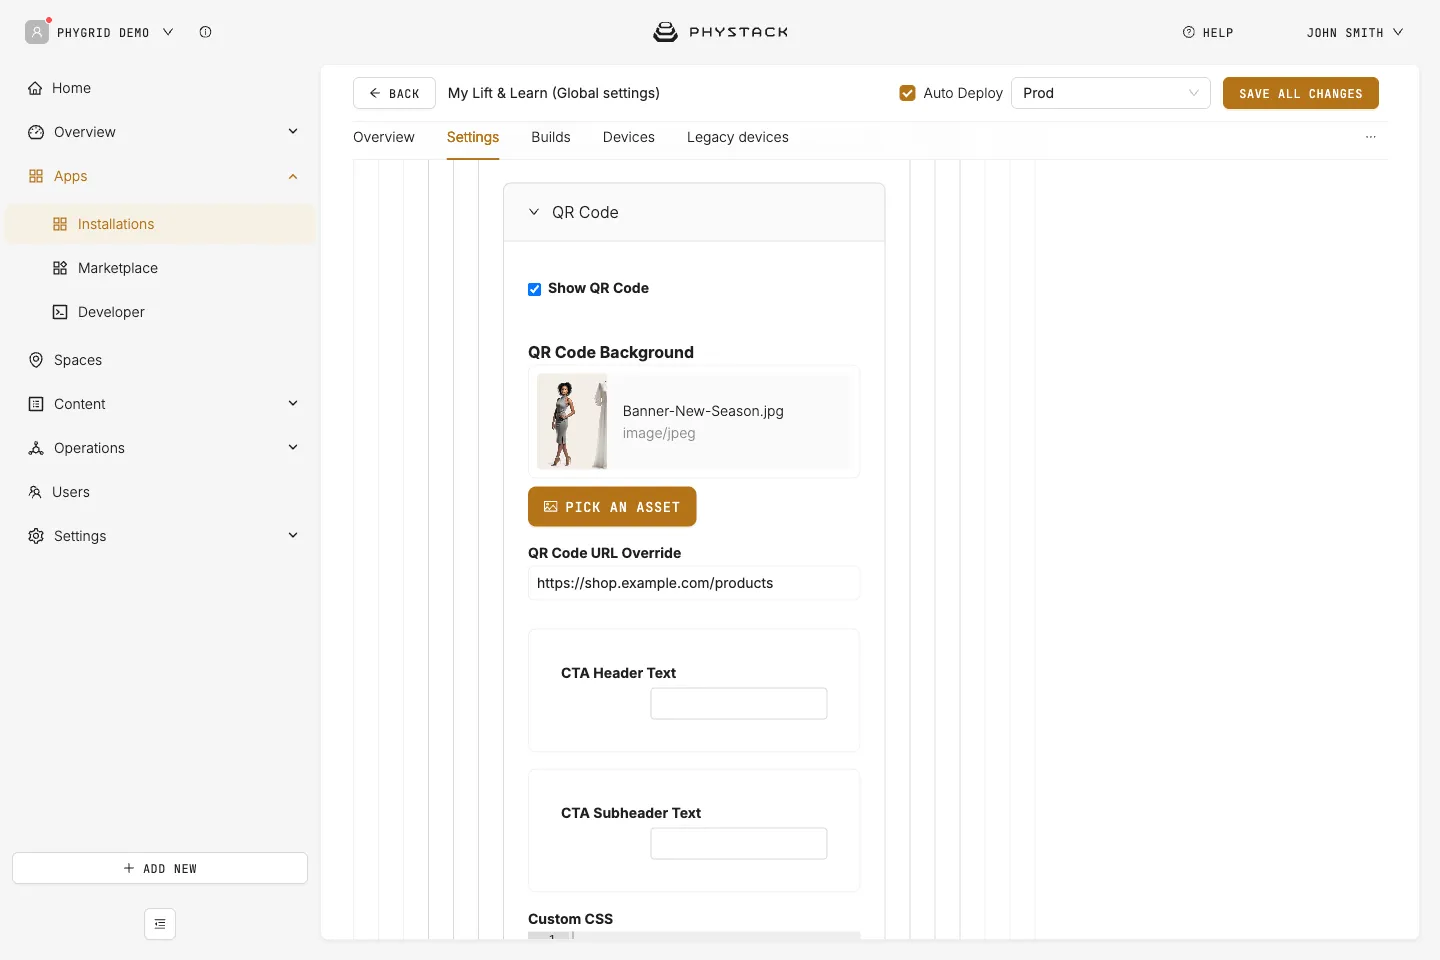
Task: Open the John Smith account menu
Action: coord(1355,33)
